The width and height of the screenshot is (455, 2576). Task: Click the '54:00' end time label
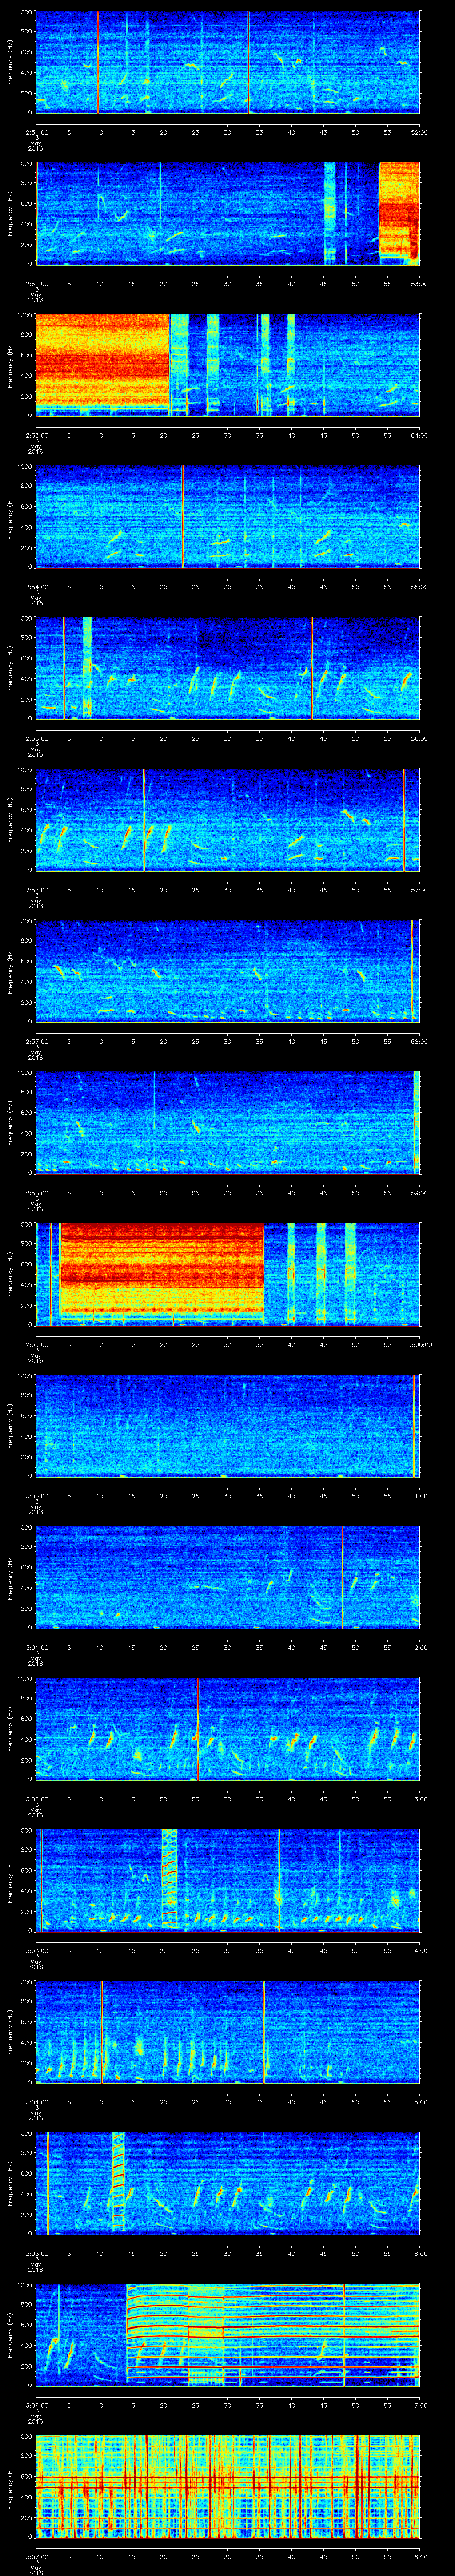tap(420, 435)
